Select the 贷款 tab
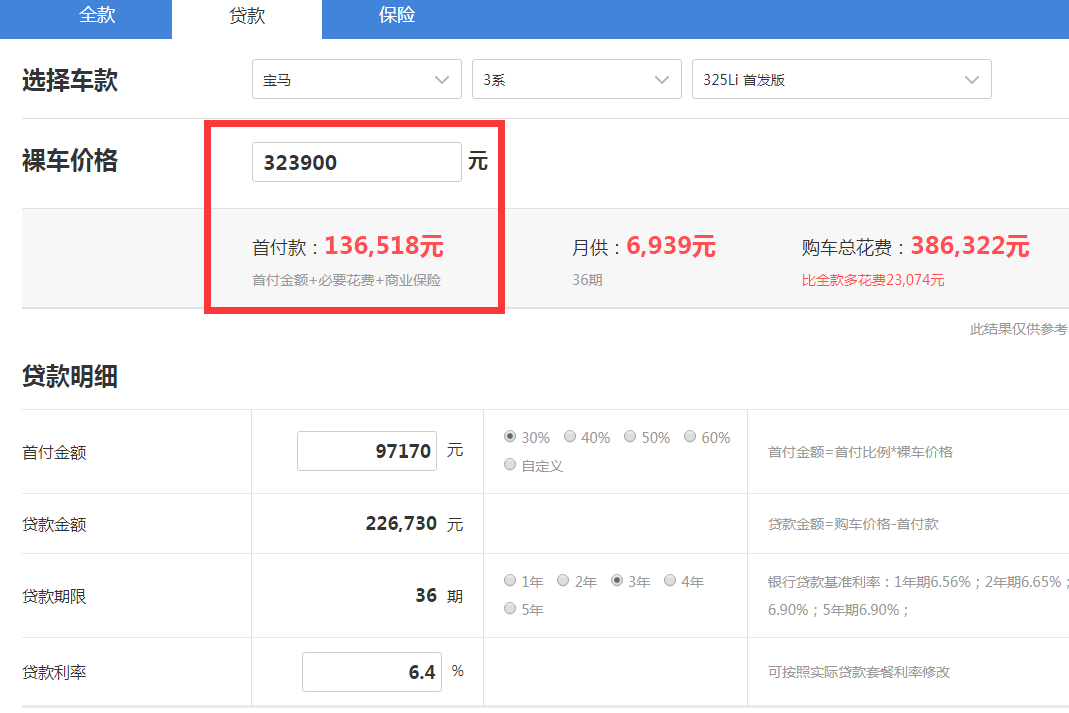This screenshot has height=713, width=1069. point(247,16)
